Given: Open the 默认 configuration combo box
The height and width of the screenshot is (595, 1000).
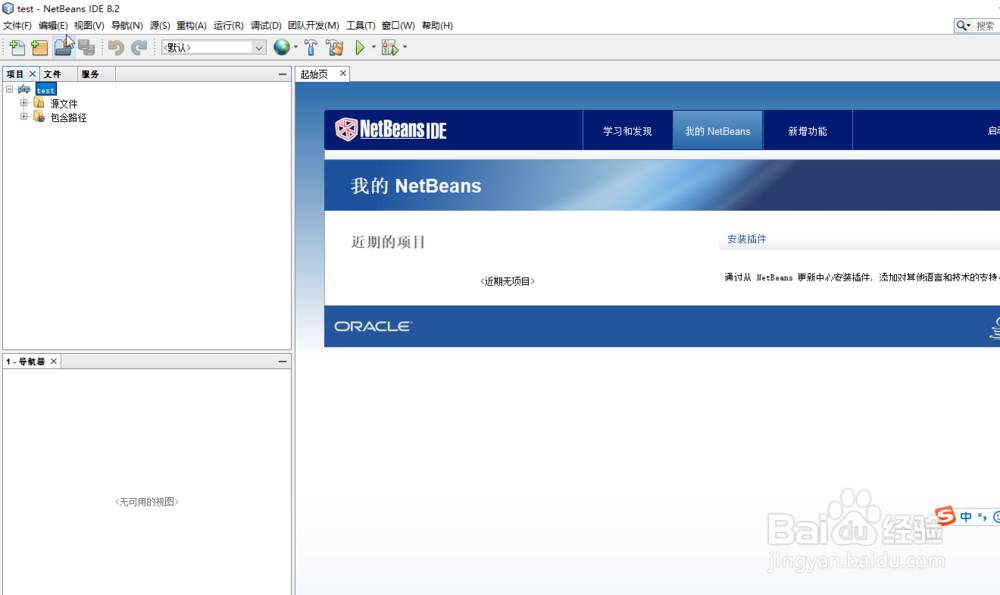Looking at the screenshot, I should (214, 47).
